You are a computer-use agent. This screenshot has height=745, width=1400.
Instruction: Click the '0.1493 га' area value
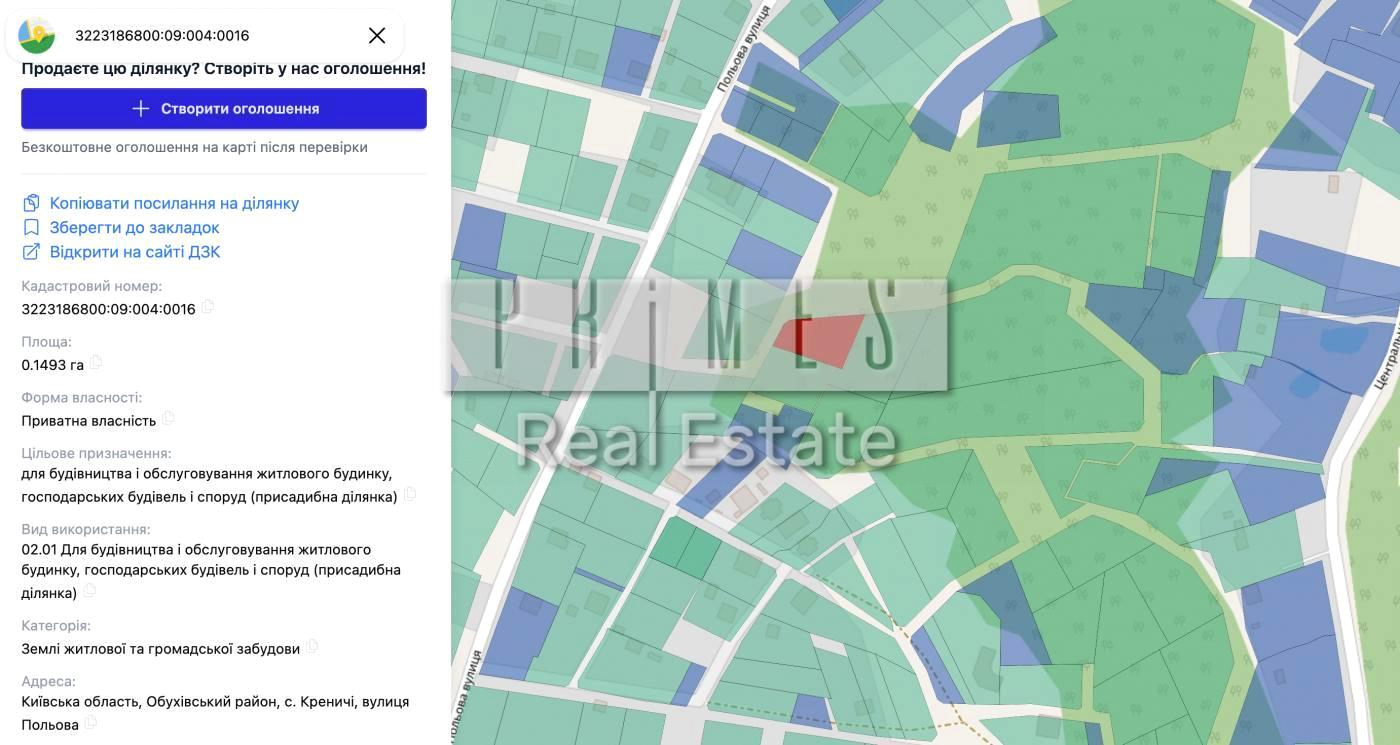coord(53,365)
